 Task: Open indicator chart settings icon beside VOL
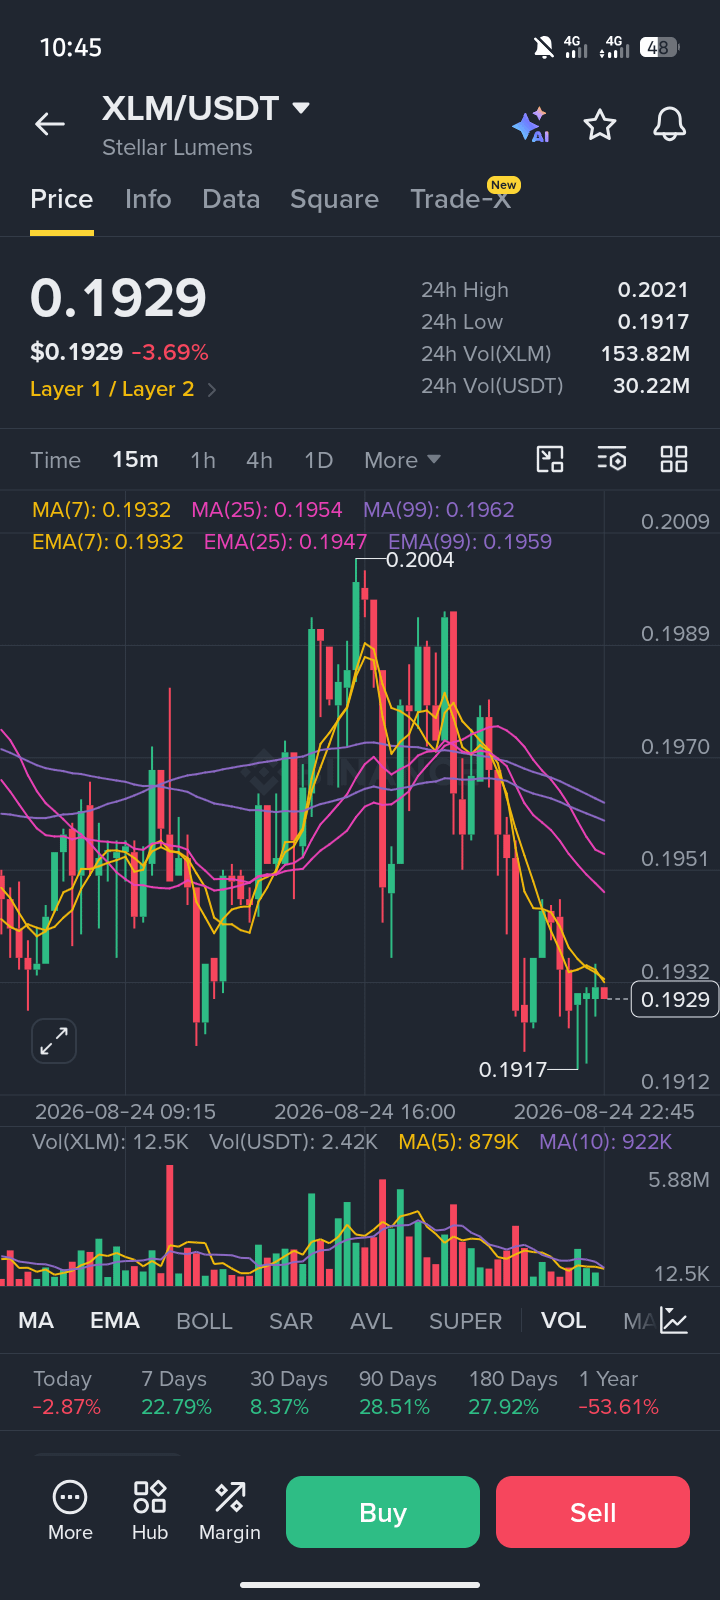pos(674,1321)
